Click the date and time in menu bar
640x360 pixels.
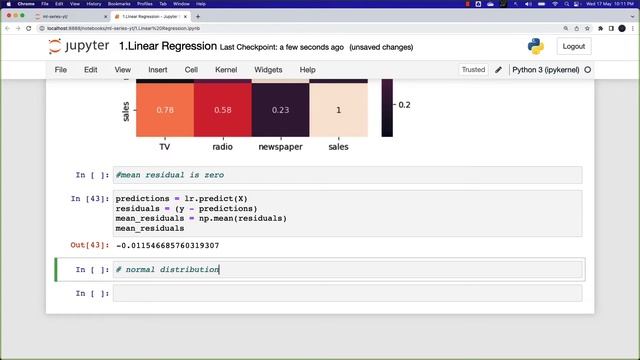(x=611, y=4)
